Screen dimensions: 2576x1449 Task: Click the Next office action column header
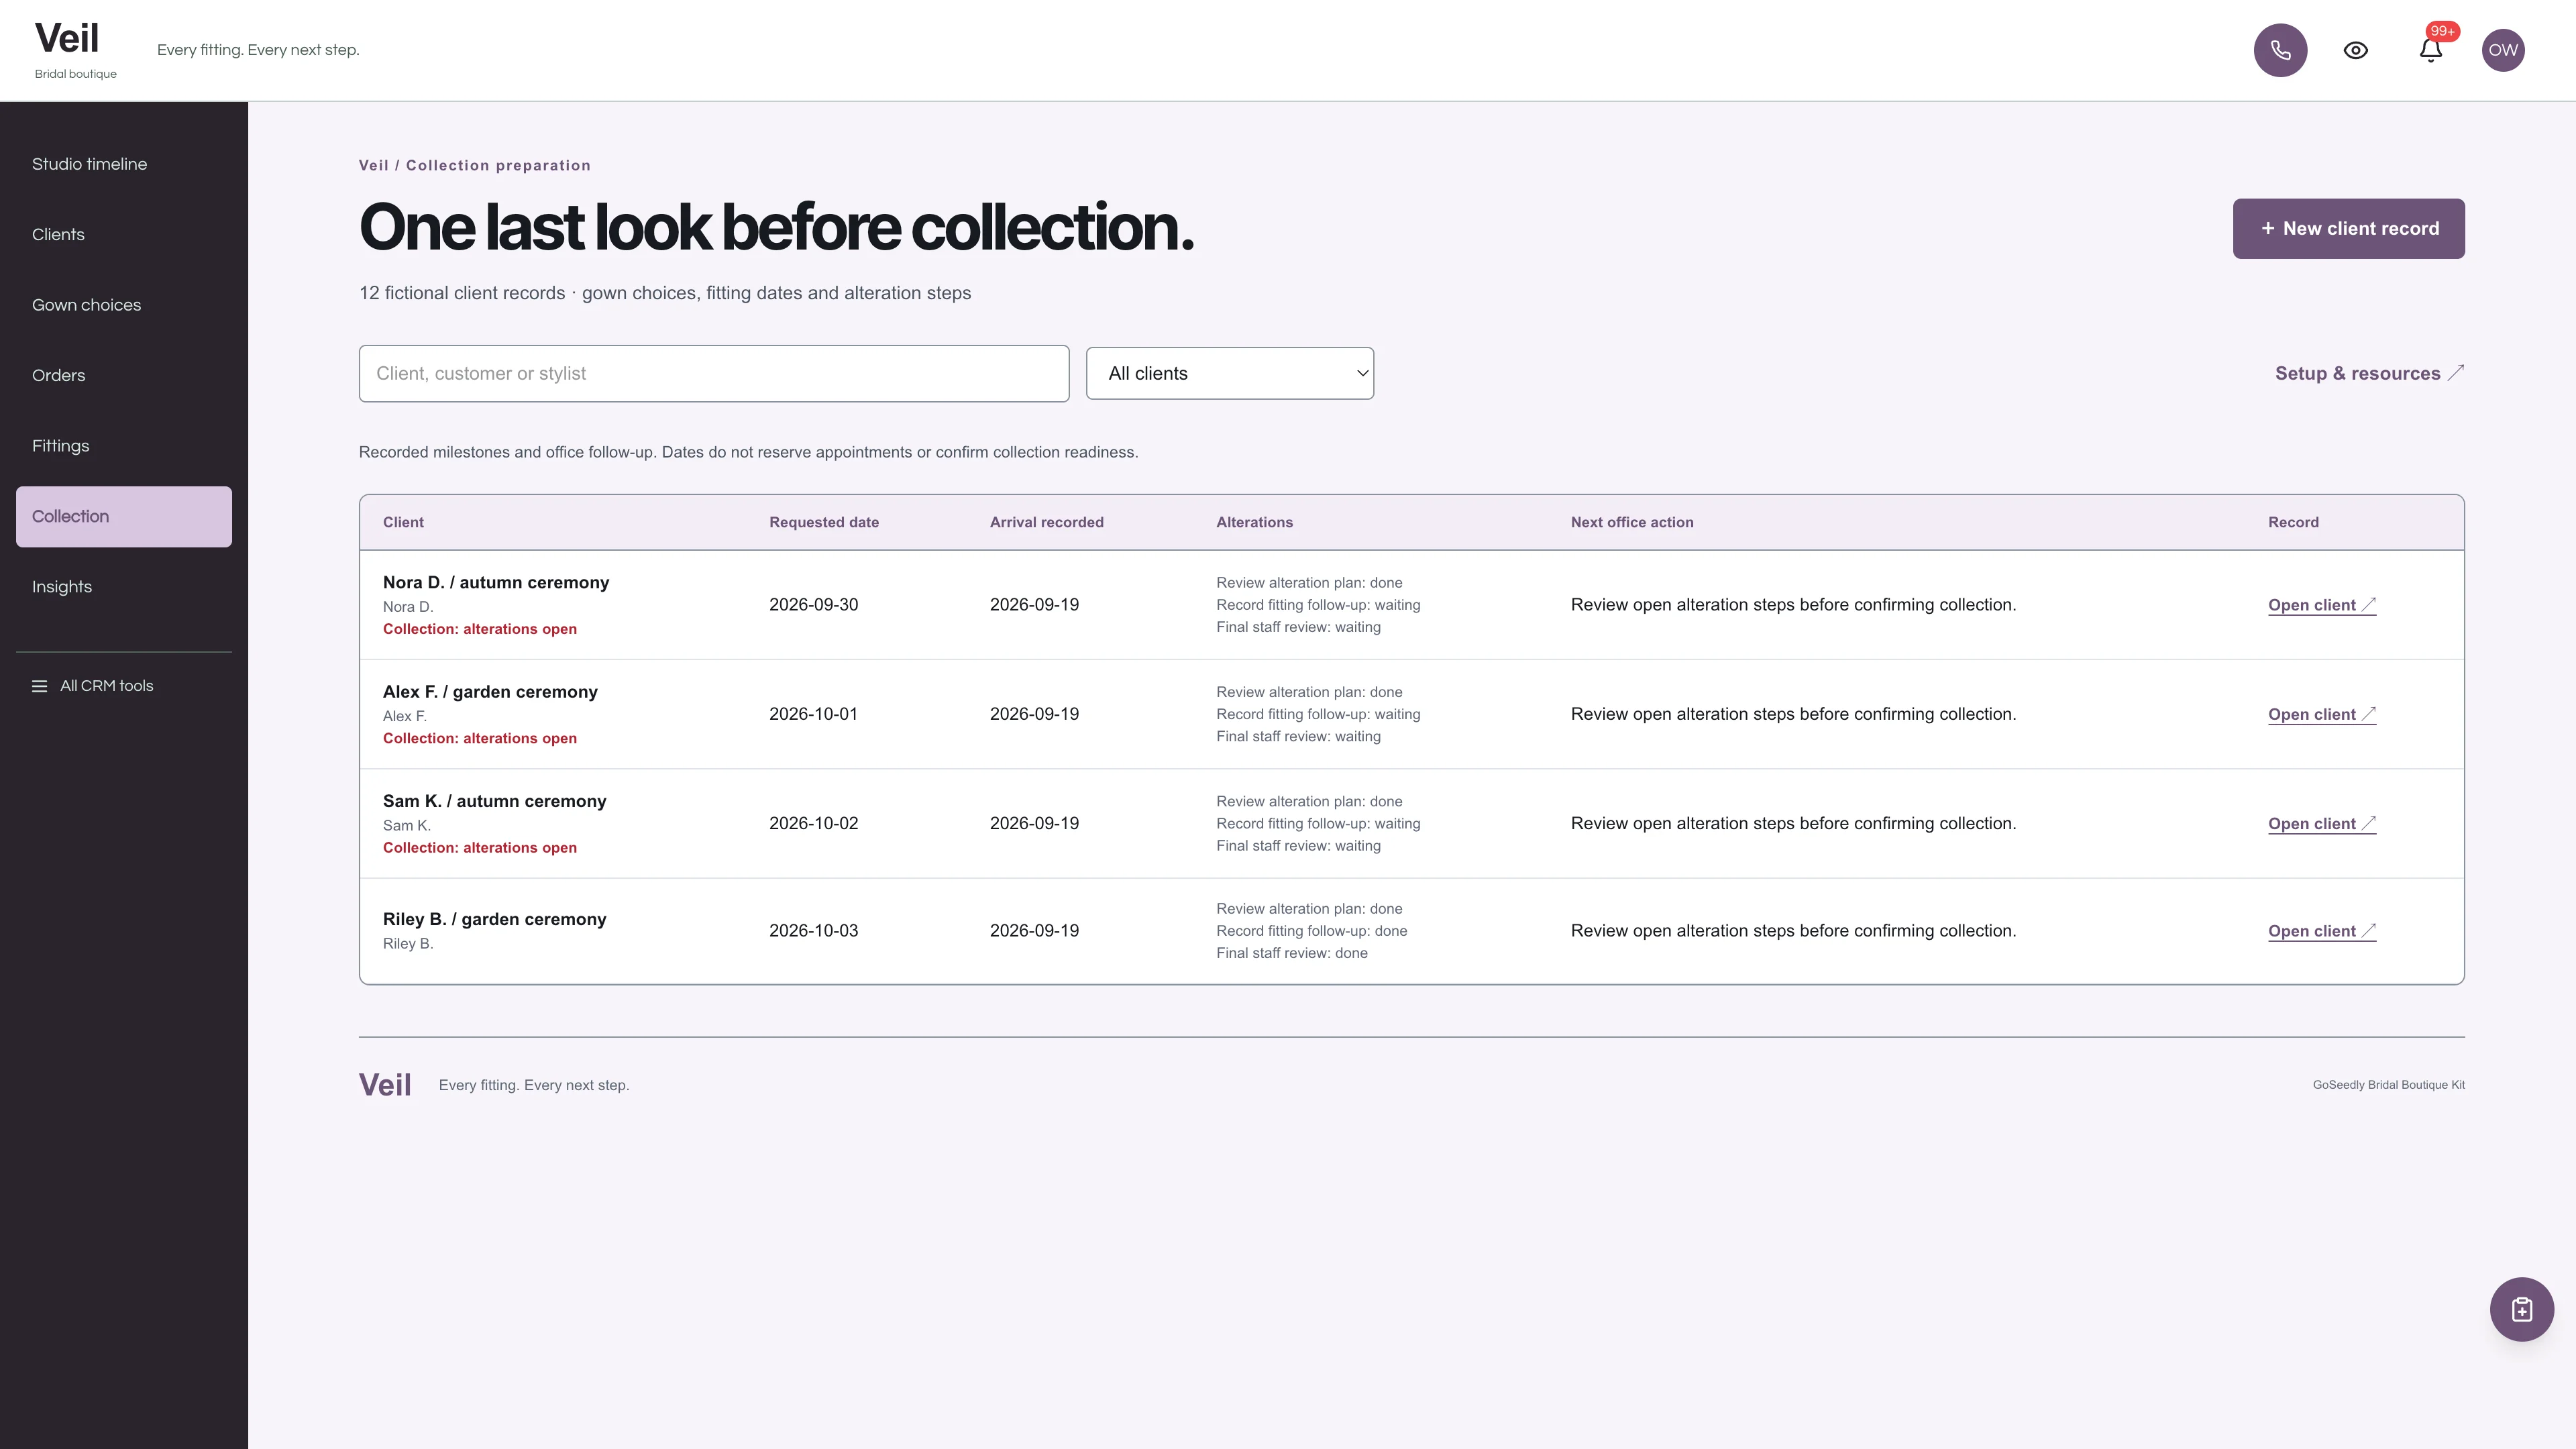[x=1631, y=522]
